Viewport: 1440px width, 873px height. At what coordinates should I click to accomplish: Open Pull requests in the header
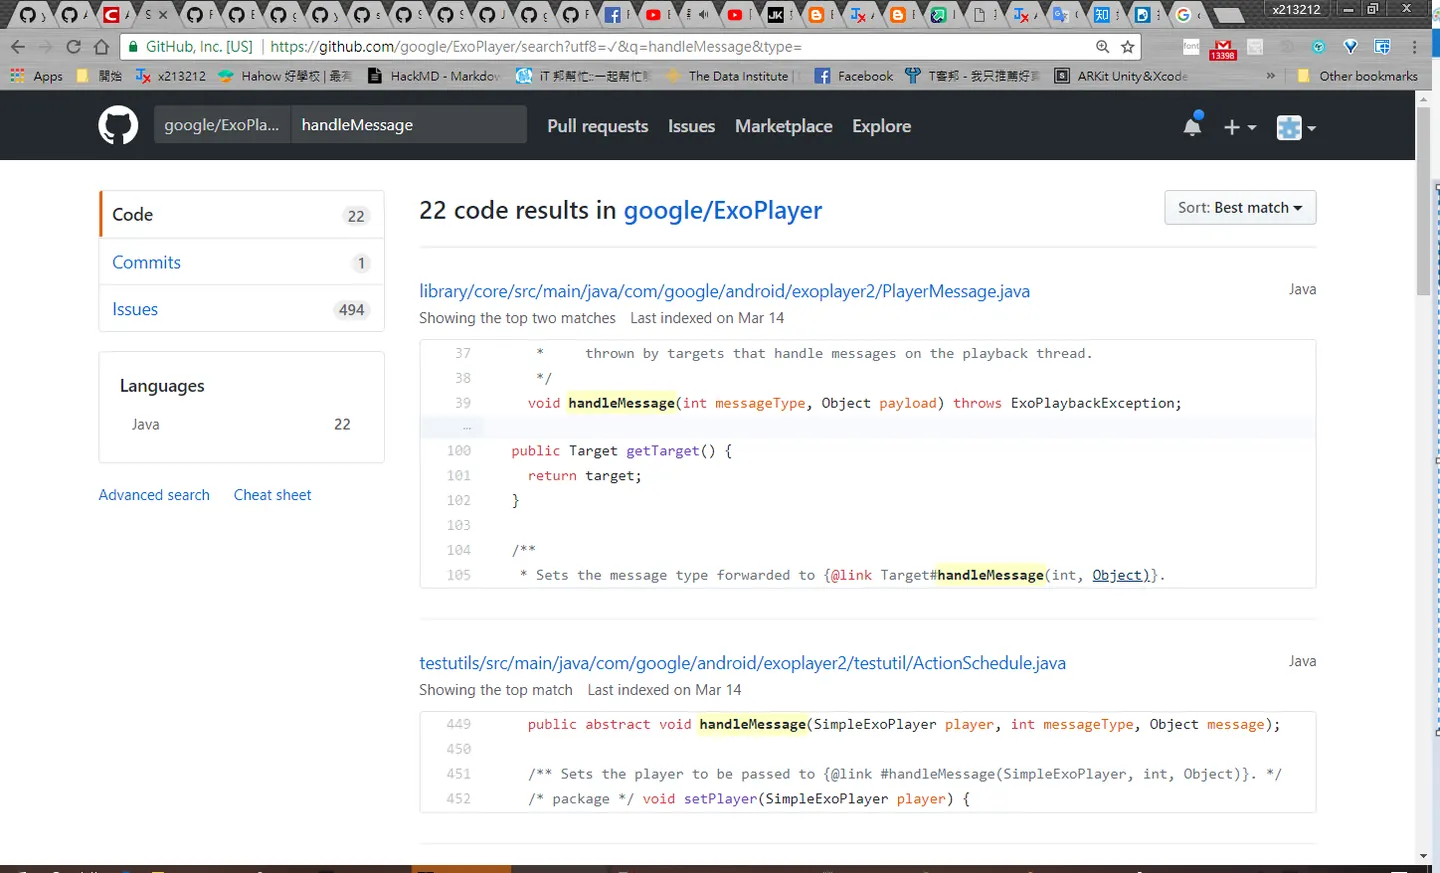click(598, 126)
